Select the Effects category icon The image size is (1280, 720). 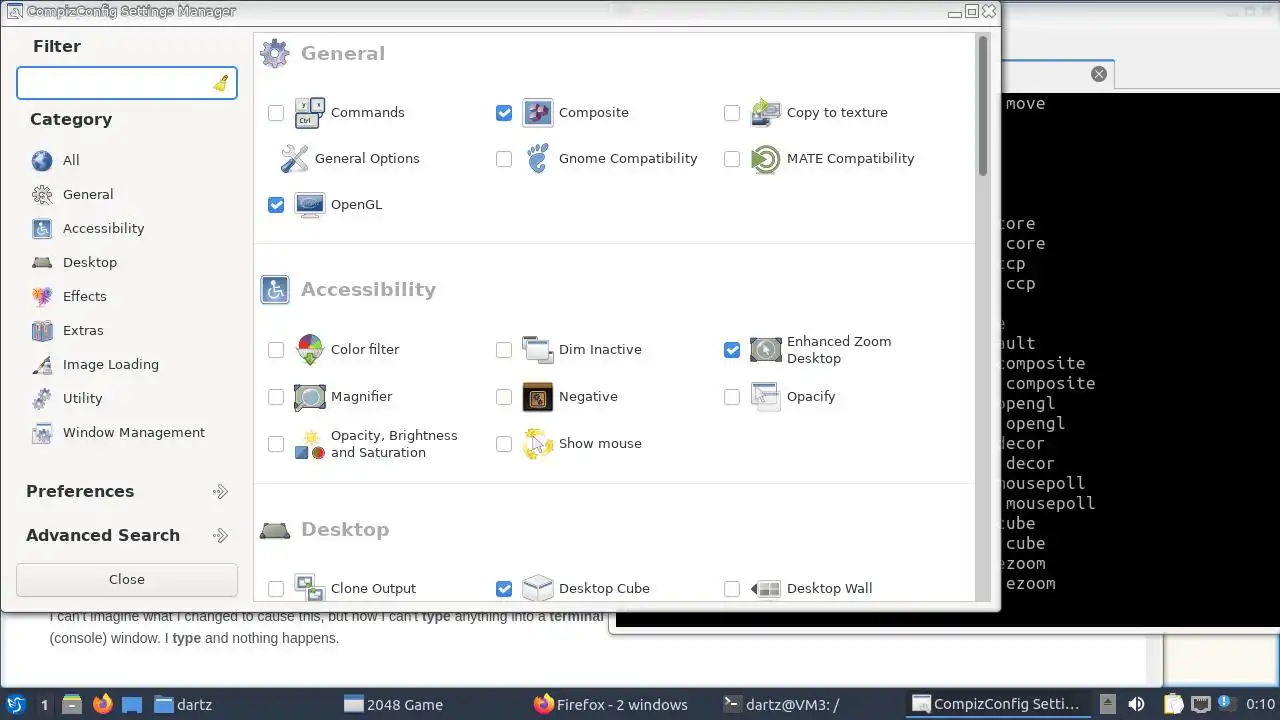pyautogui.click(x=42, y=297)
